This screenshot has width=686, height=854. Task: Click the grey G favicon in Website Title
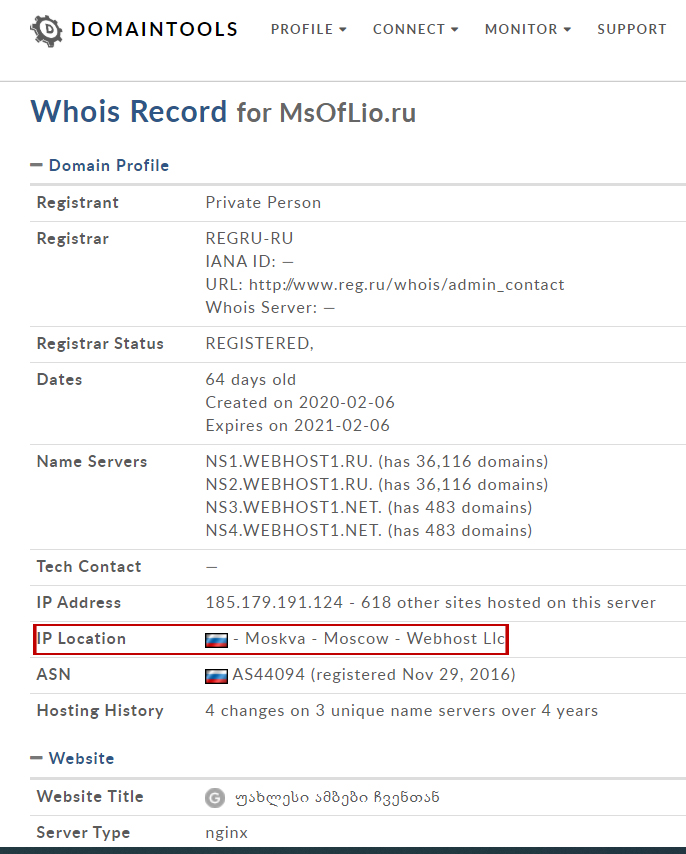tap(215, 798)
